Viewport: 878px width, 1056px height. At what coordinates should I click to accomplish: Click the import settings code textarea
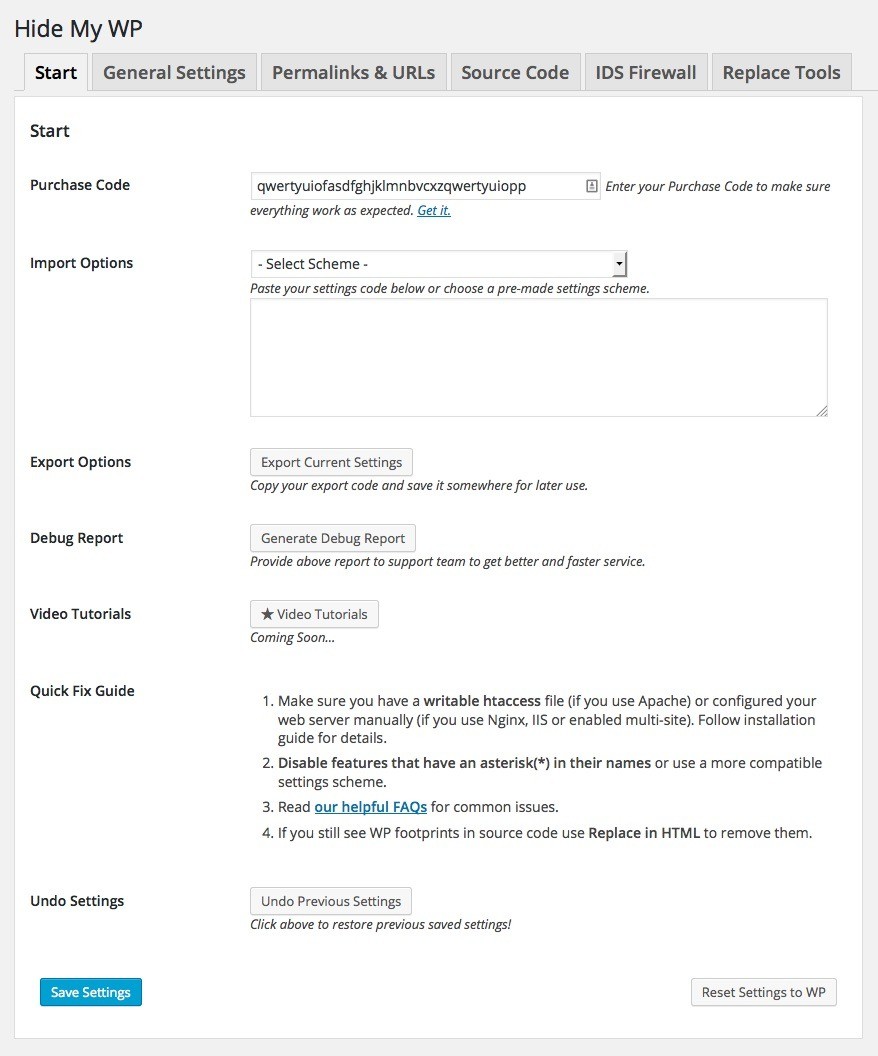click(x=538, y=357)
